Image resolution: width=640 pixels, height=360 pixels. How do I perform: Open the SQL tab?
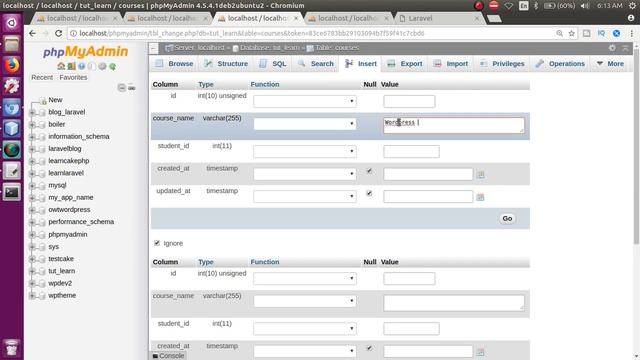[x=273, y=64]
